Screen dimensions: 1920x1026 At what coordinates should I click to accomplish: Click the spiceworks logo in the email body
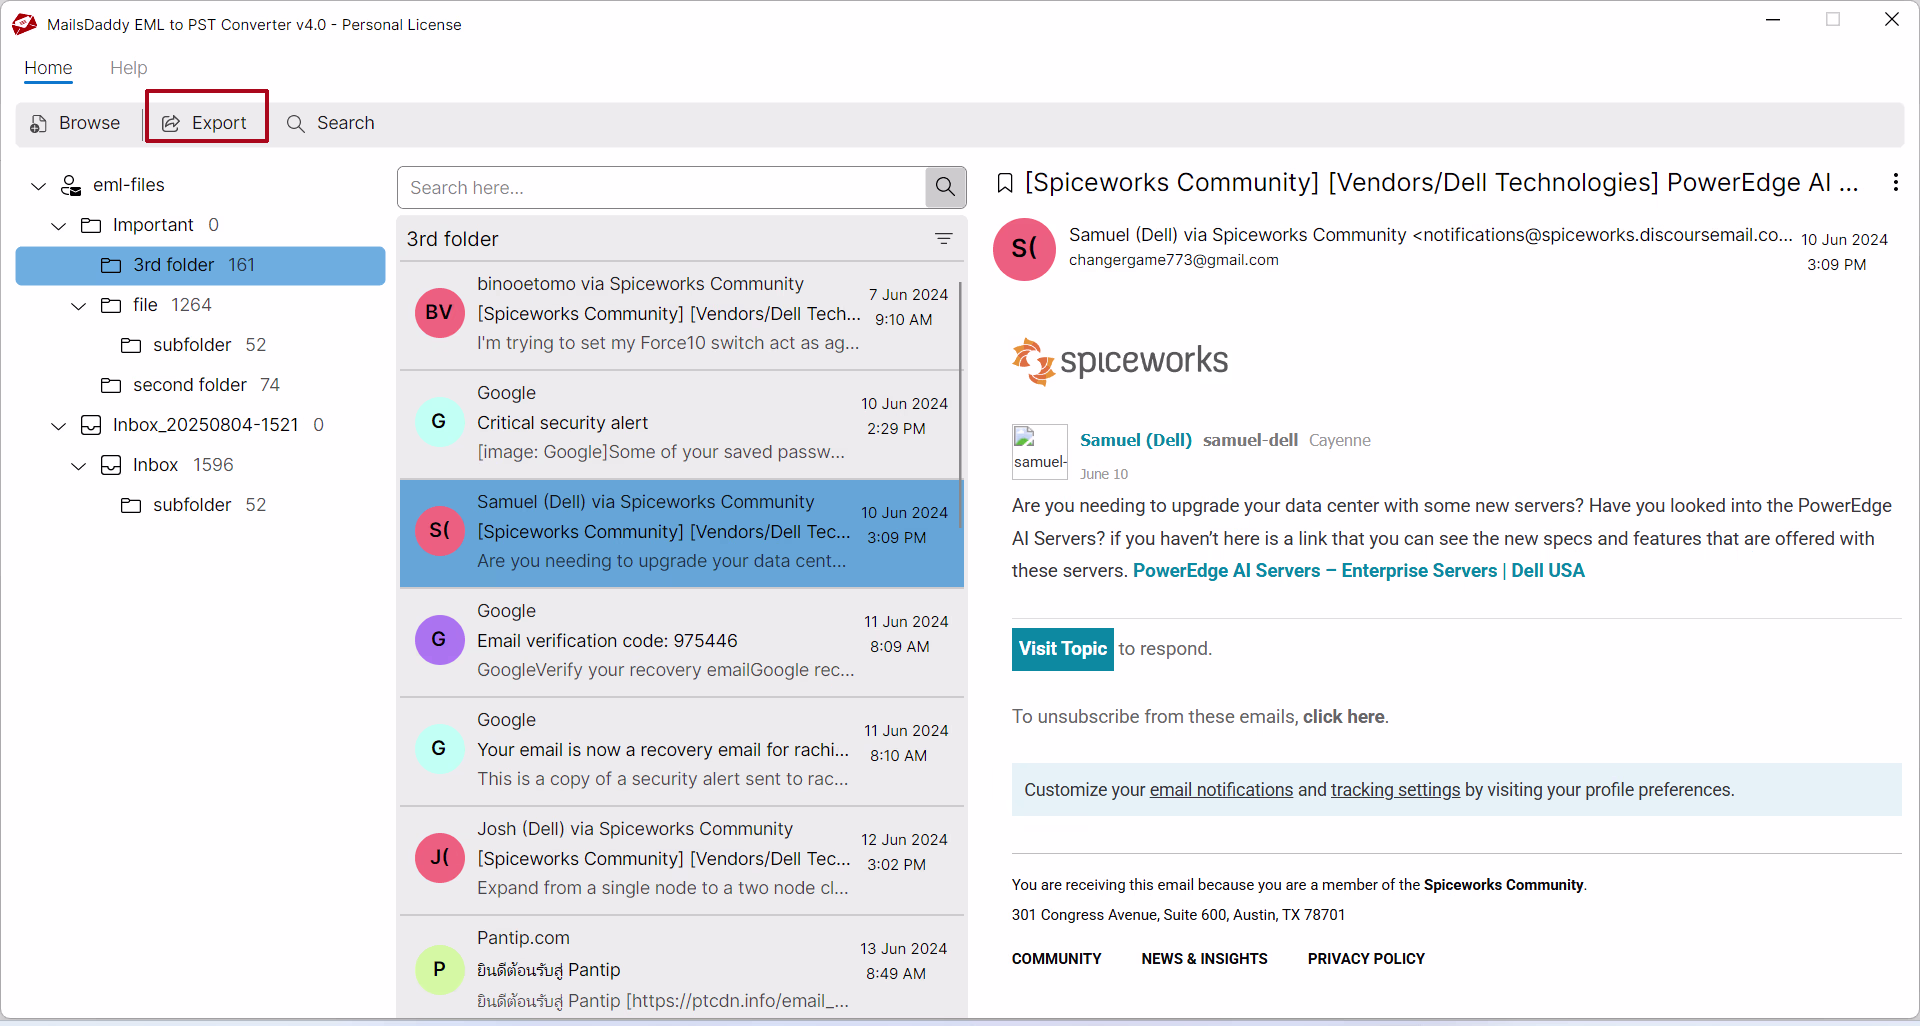1120,361
